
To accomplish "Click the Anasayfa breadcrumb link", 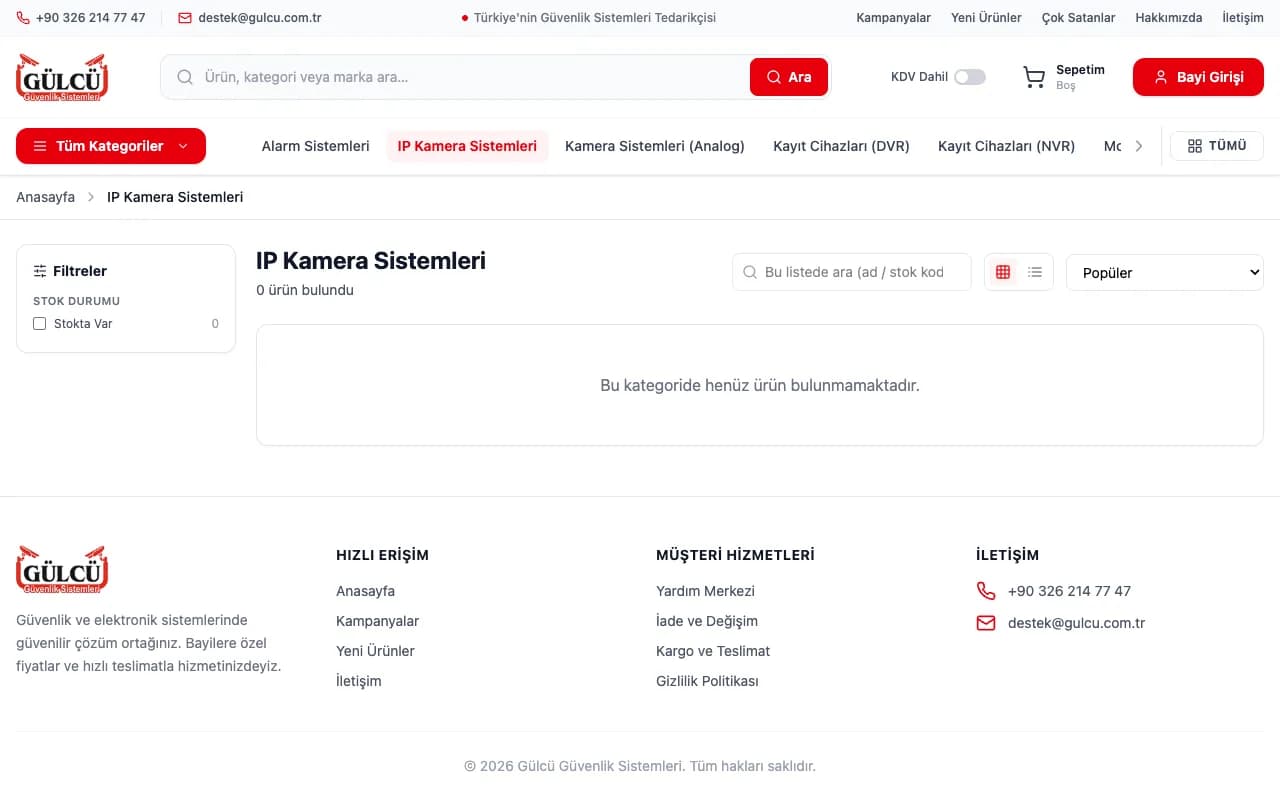I will [45, 197].
